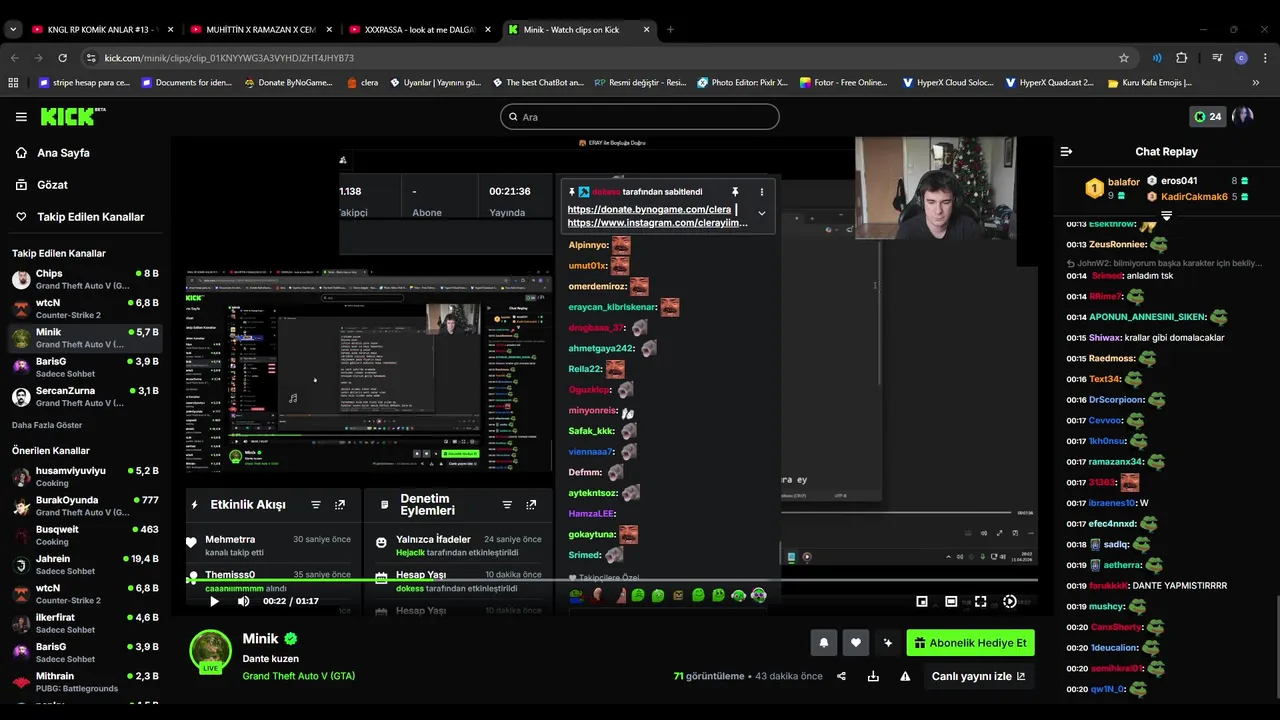Go back in the browser
This screenshot has height=720, width=1280.
[x=14, y=58]
